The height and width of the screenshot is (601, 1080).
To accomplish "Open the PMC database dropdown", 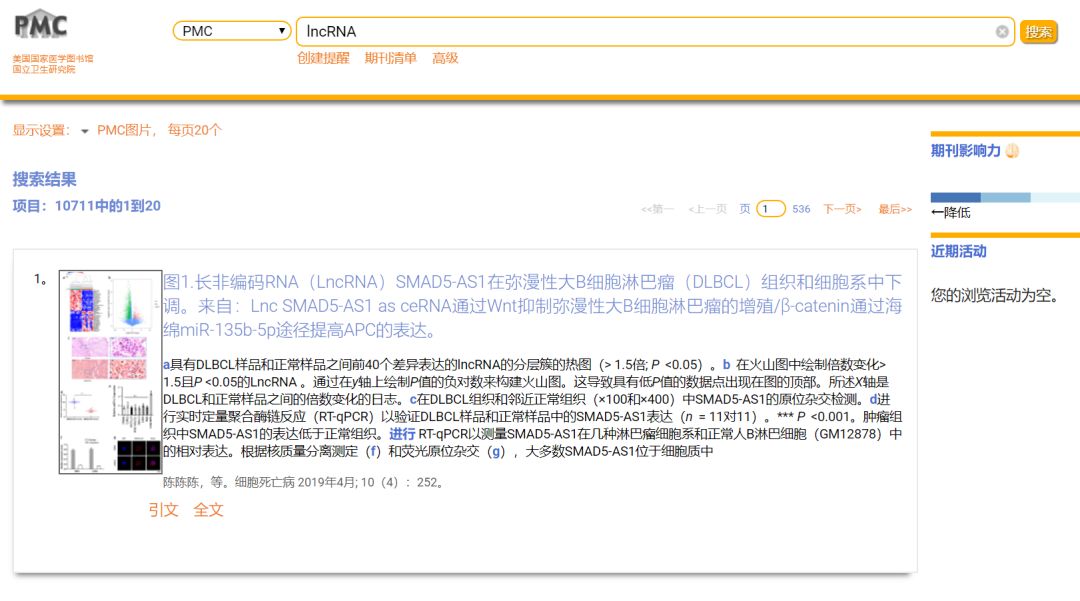I will click(x=231, y=31).
